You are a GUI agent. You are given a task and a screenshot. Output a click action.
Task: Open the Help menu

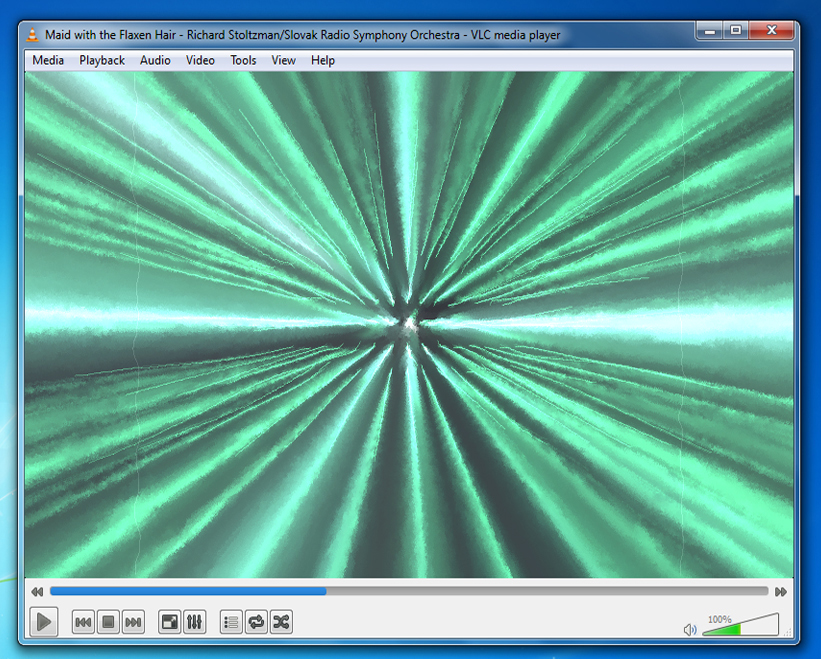[x=323, y=60]
